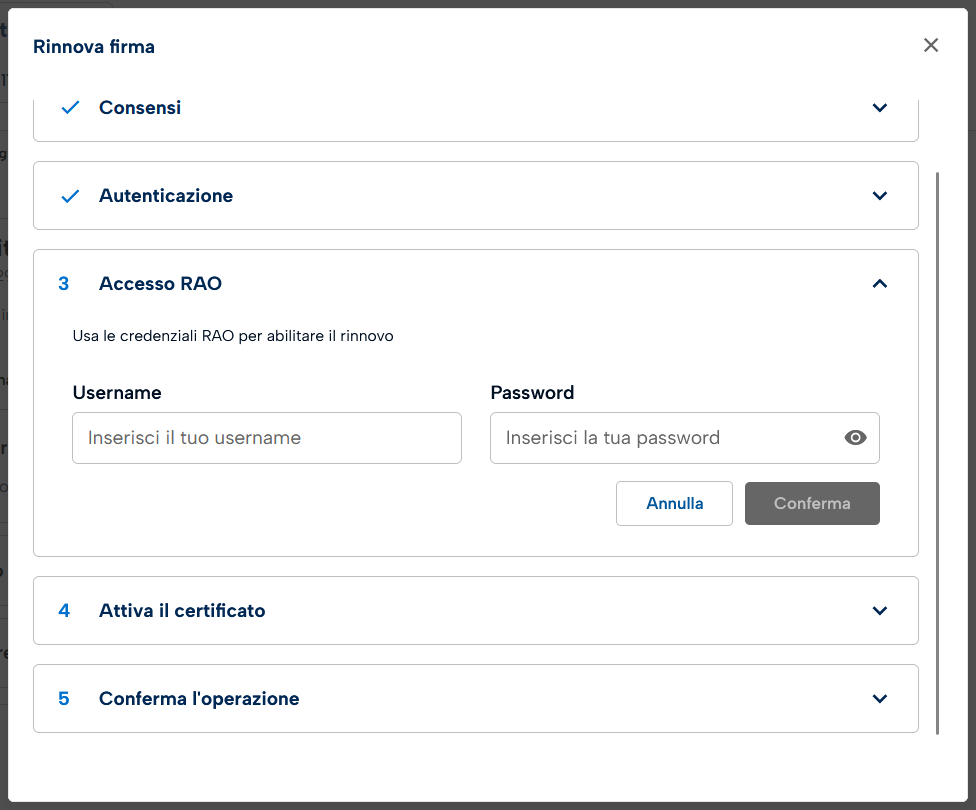This screenshot has width=976, height=810.
Task: Click the step 3 number badge
Action: (x=64, y=284)
